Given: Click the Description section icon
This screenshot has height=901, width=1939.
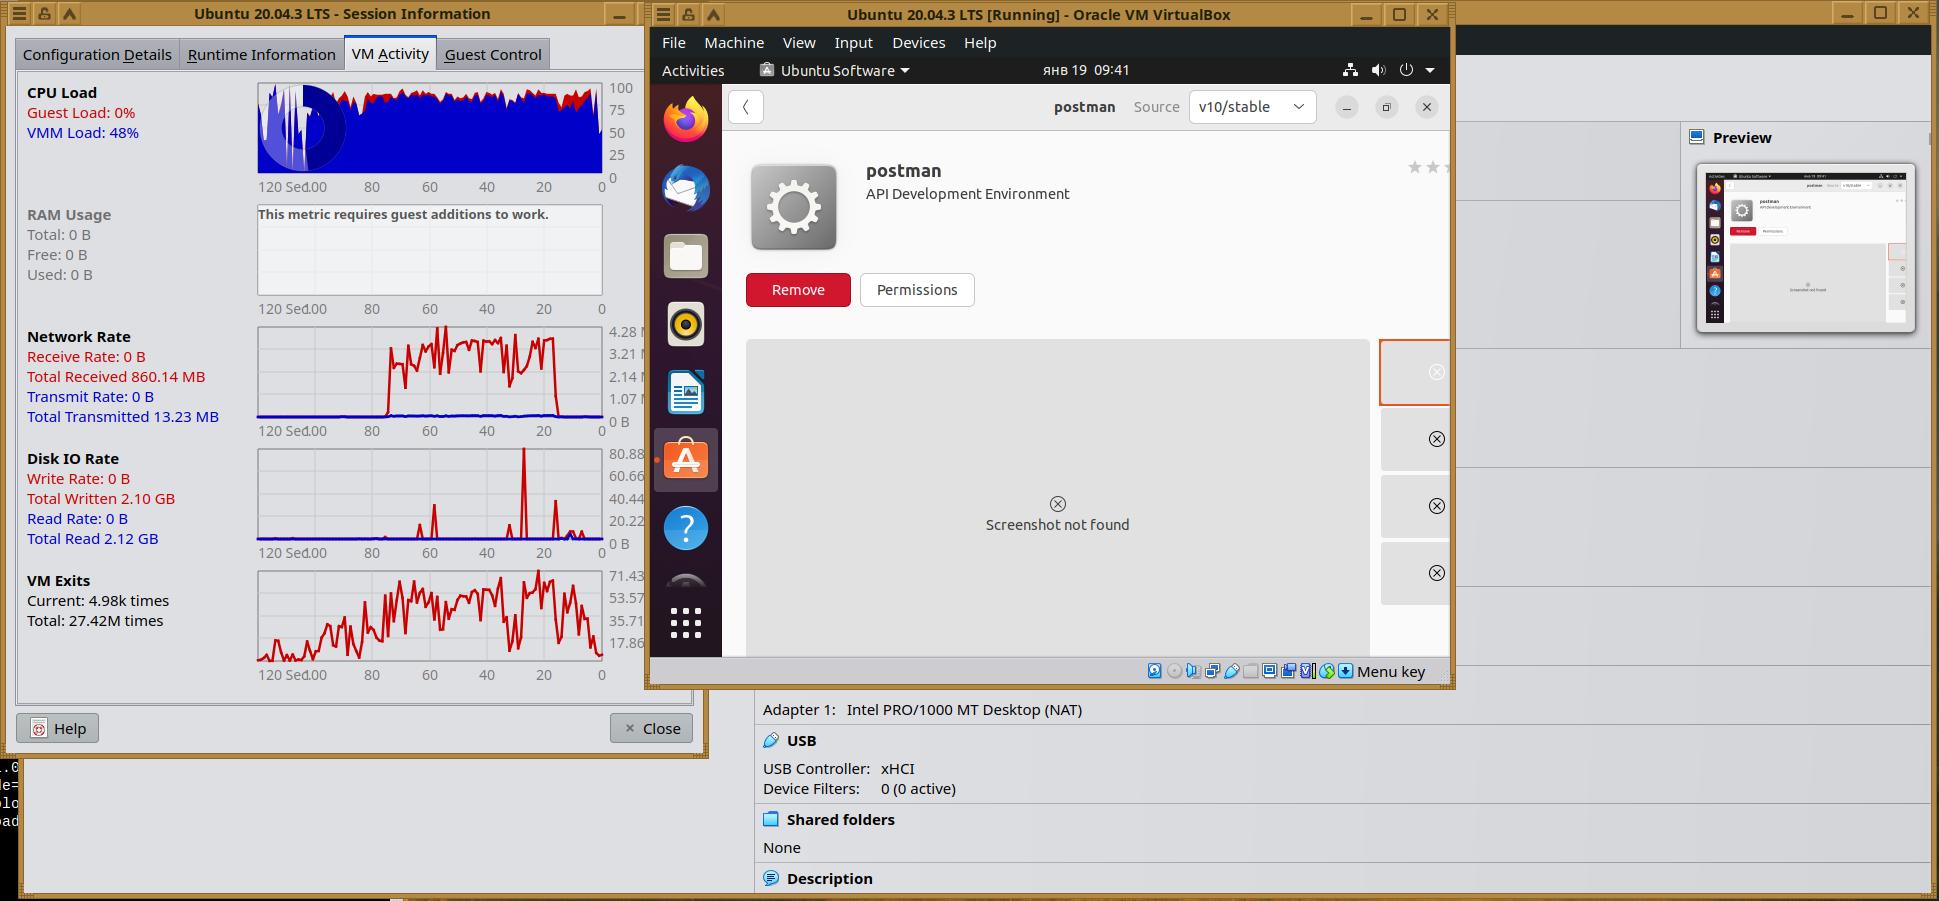Looking at the screenshot, I should pos(771,879).
